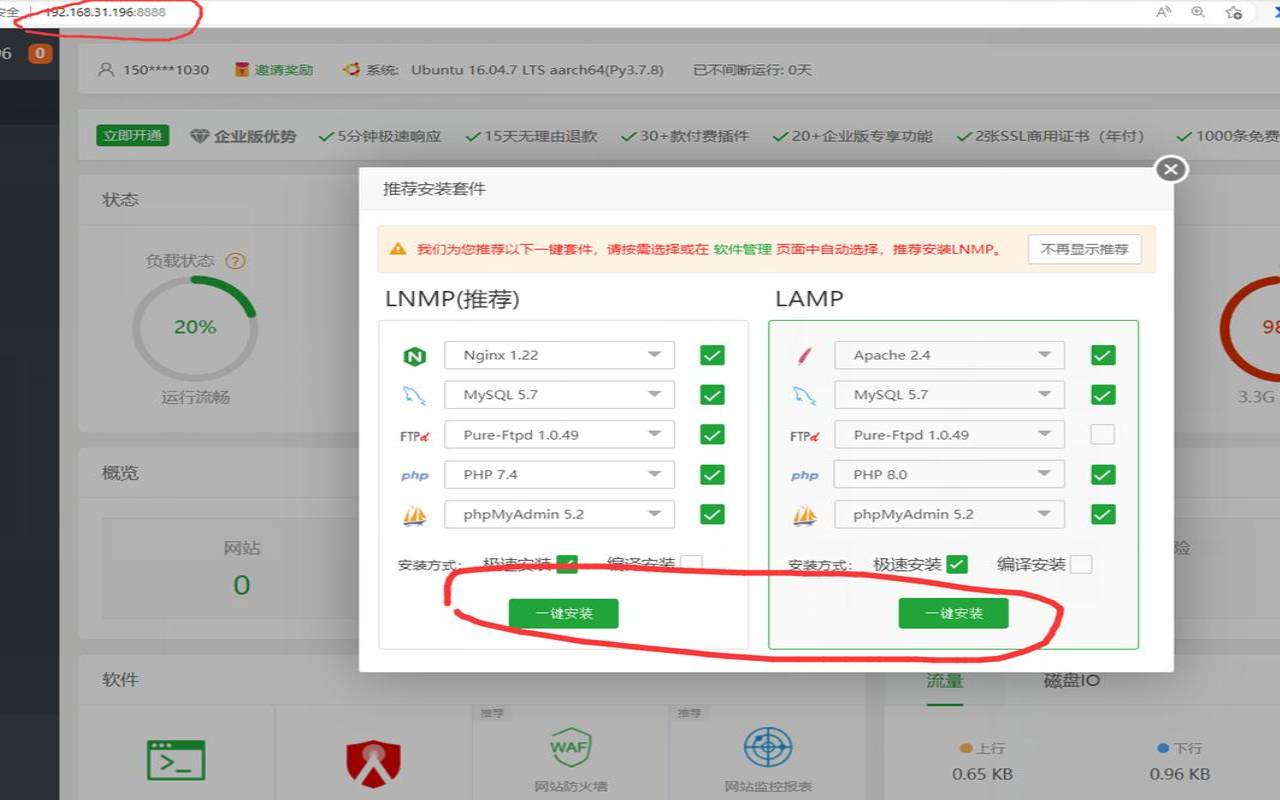Click the Ubuntu system icon
The width and height of the screenshot is (1280, 800).
click(x=351, y=70)
